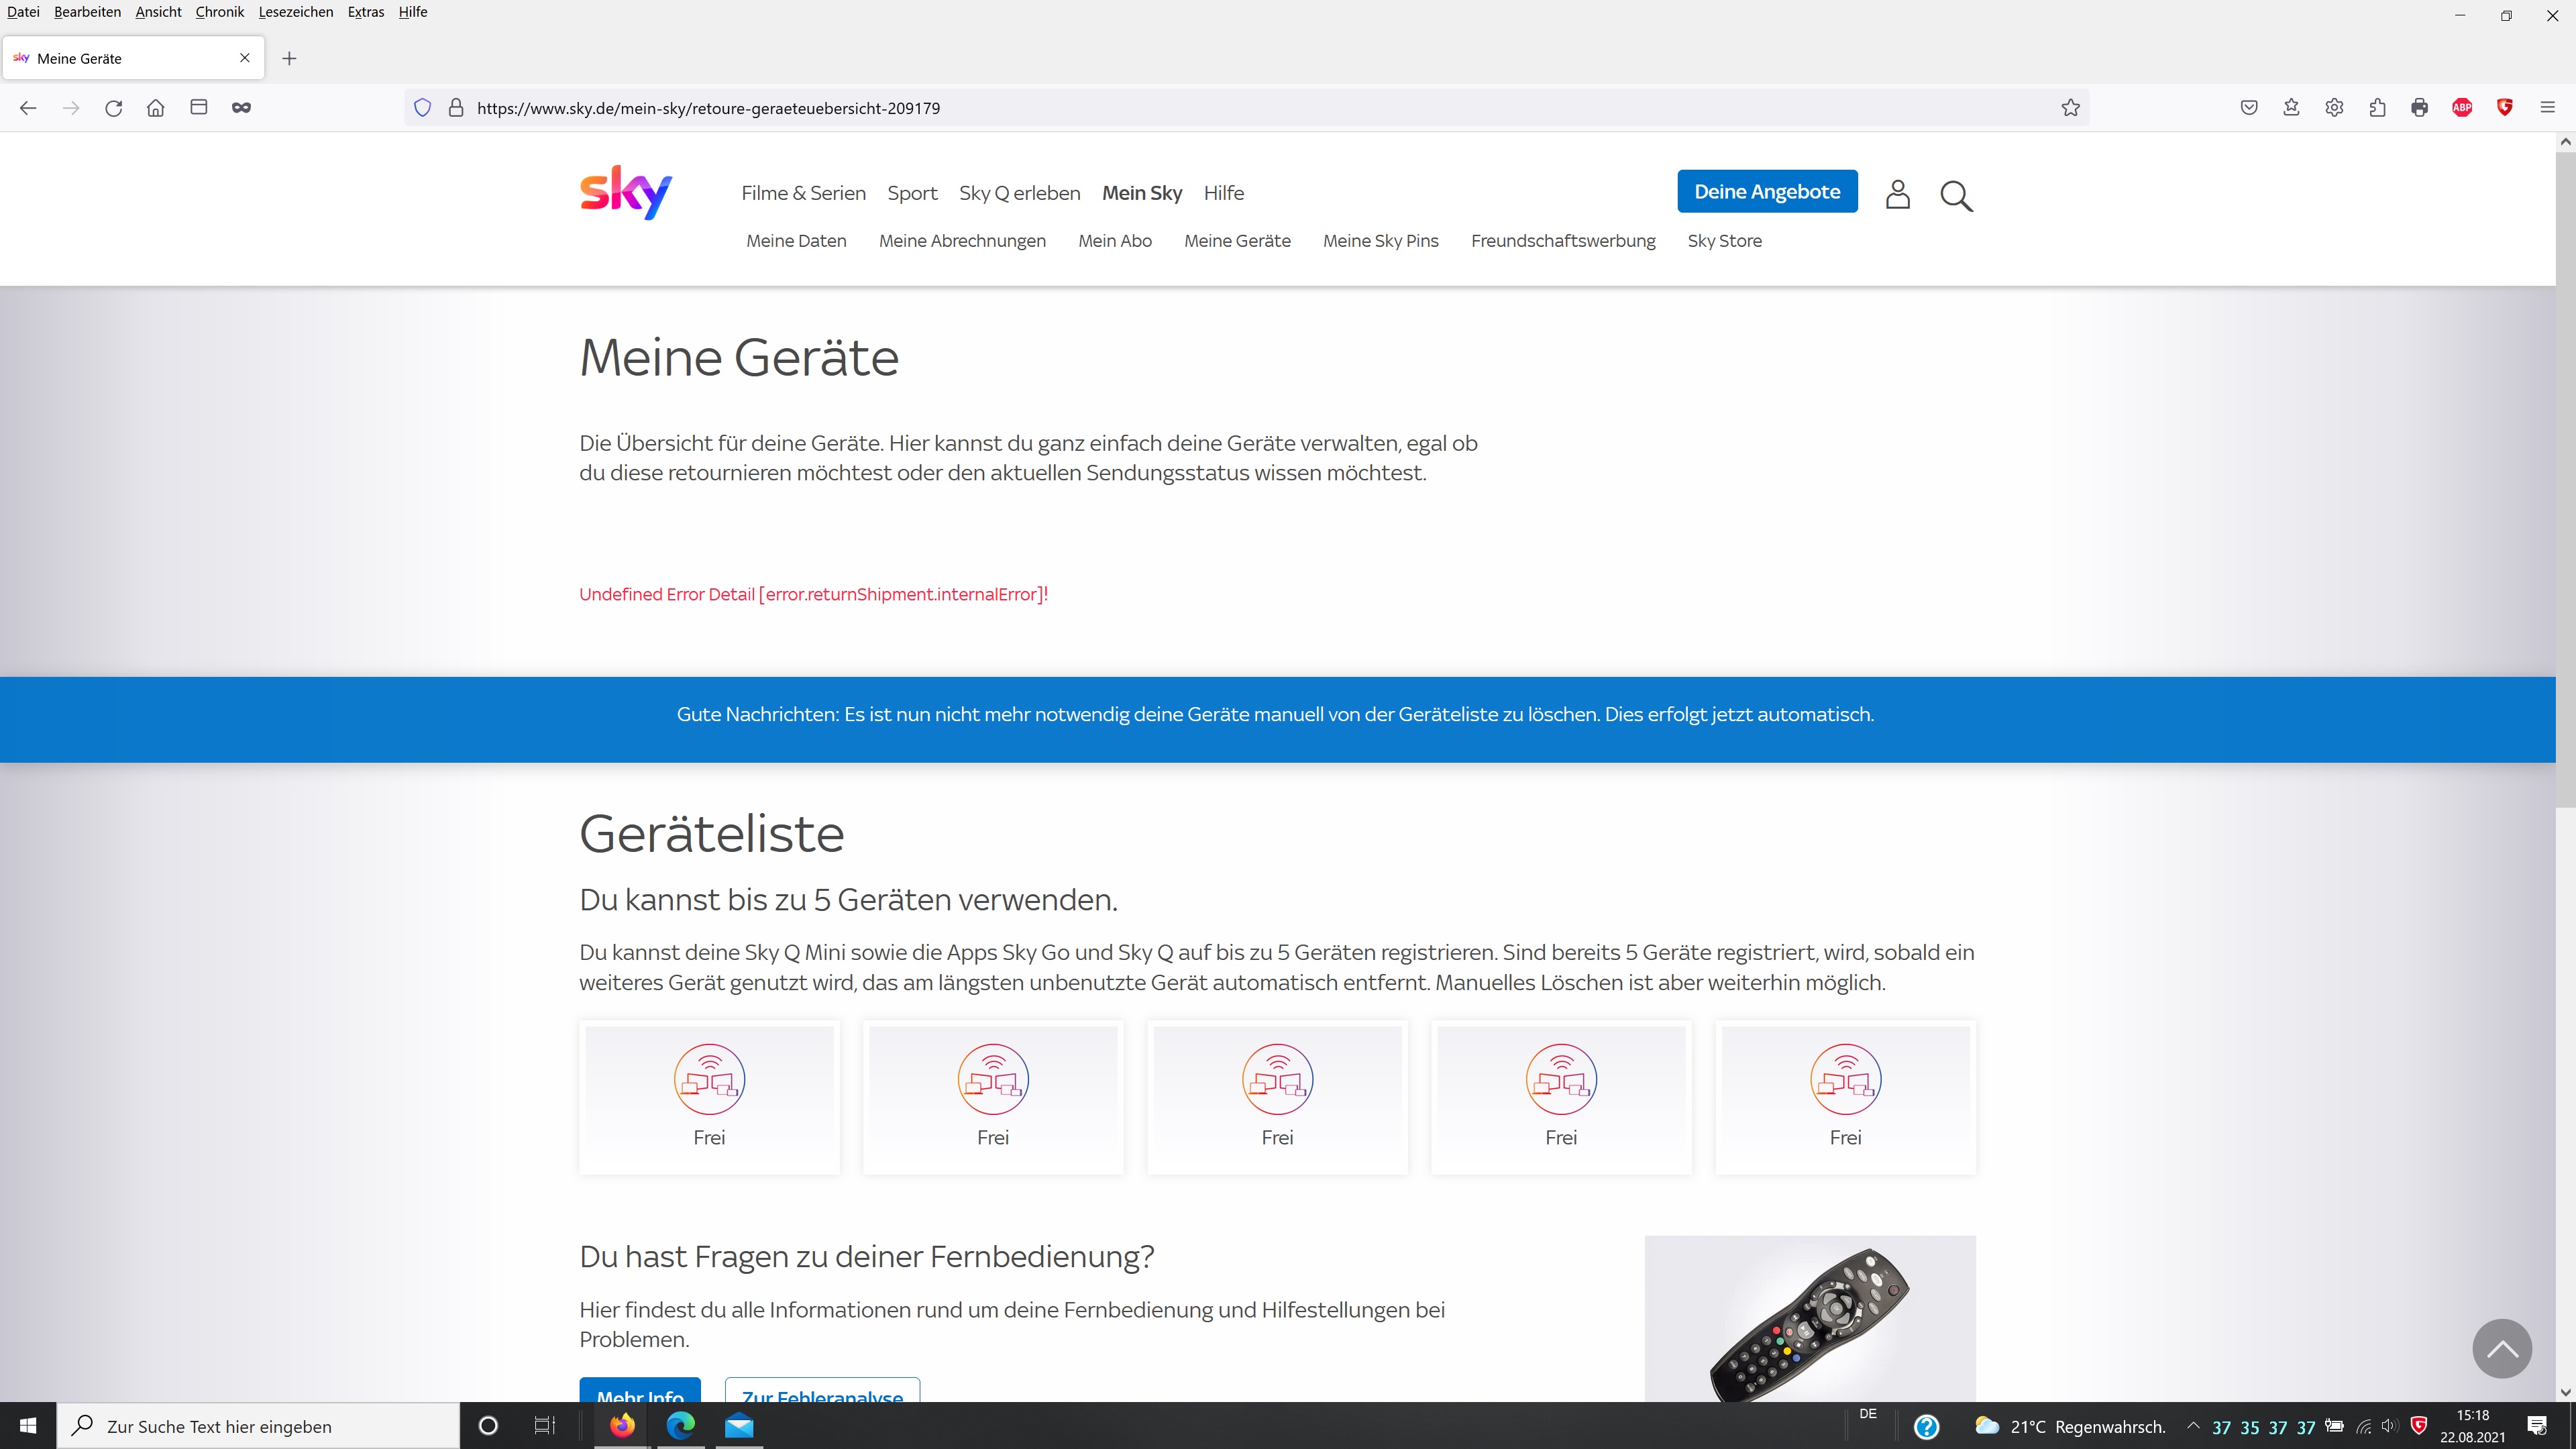
Task: Click the padlock site information icon
Action: 456,108
